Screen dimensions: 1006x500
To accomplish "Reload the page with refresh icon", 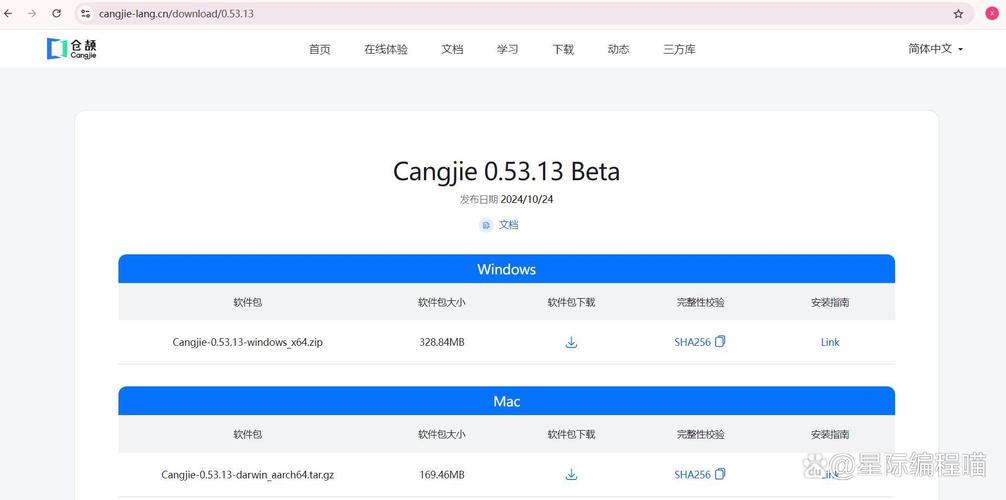I will click(56, 14).
